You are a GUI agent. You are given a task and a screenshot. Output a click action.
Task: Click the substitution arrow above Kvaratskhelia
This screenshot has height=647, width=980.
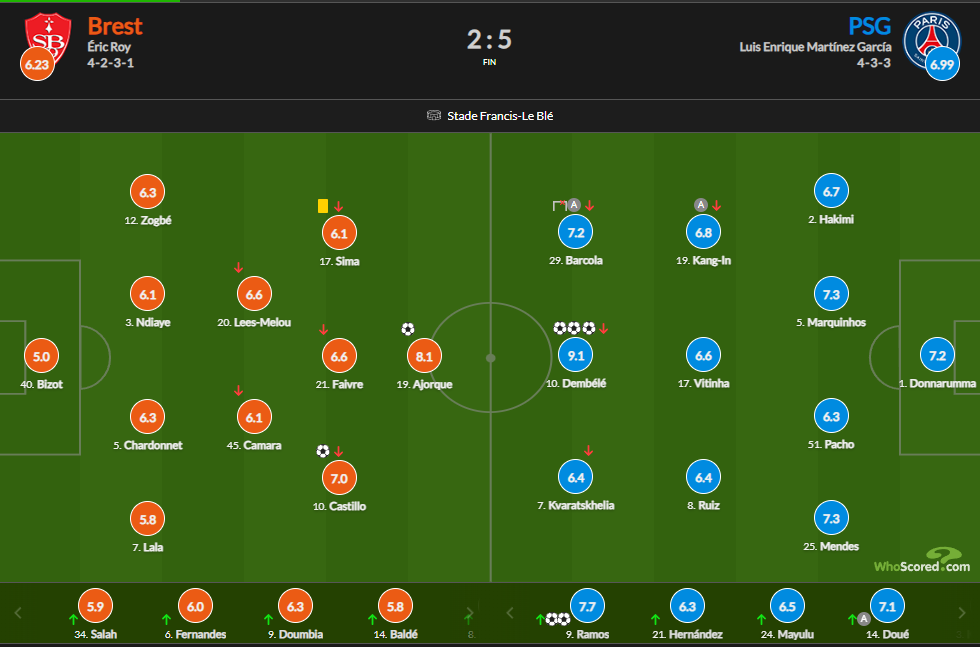[589, 451]
